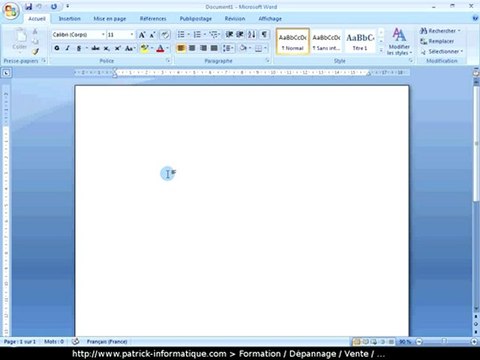
Task: Open the Publipostage tab
Action: tap(196, 19)
